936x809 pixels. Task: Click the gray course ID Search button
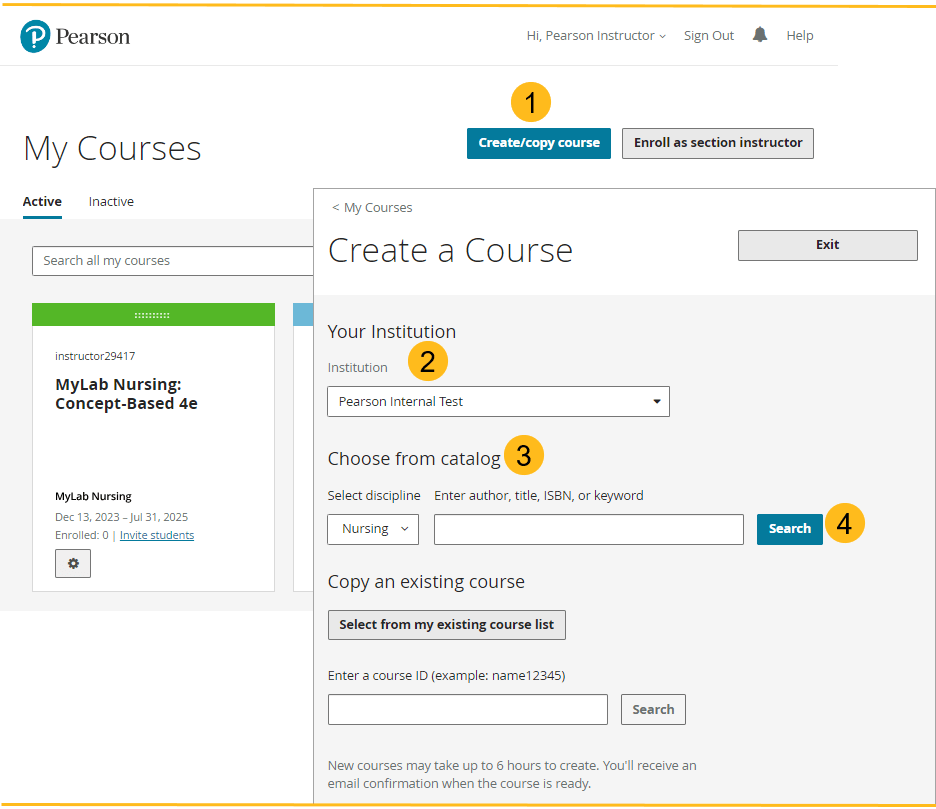click(x=653, y=709)
